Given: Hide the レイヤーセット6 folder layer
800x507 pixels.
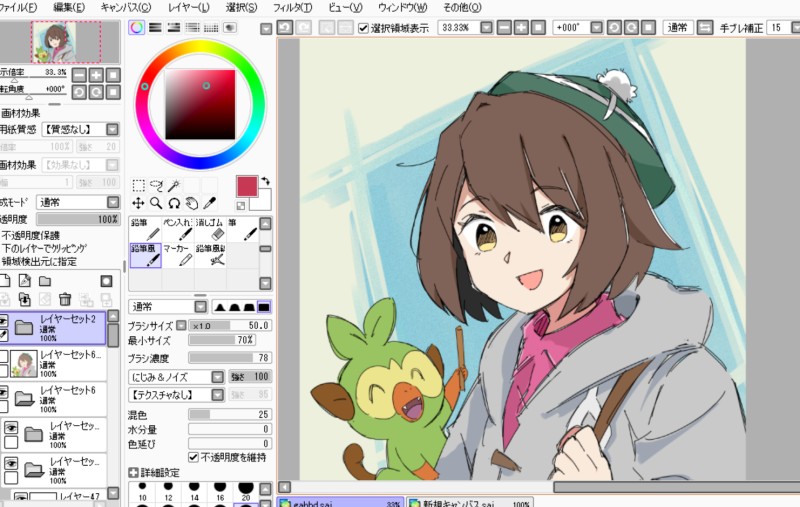Looking at the screenshot, I should (4, 392).
